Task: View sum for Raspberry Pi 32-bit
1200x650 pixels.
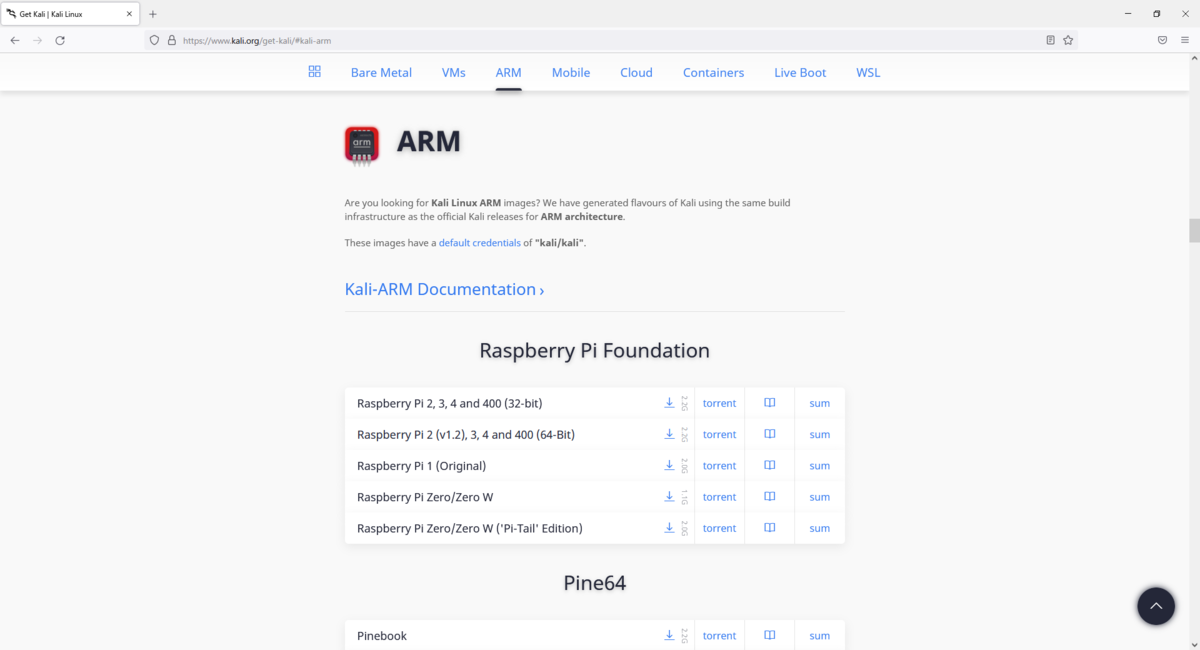Action: 820,403
